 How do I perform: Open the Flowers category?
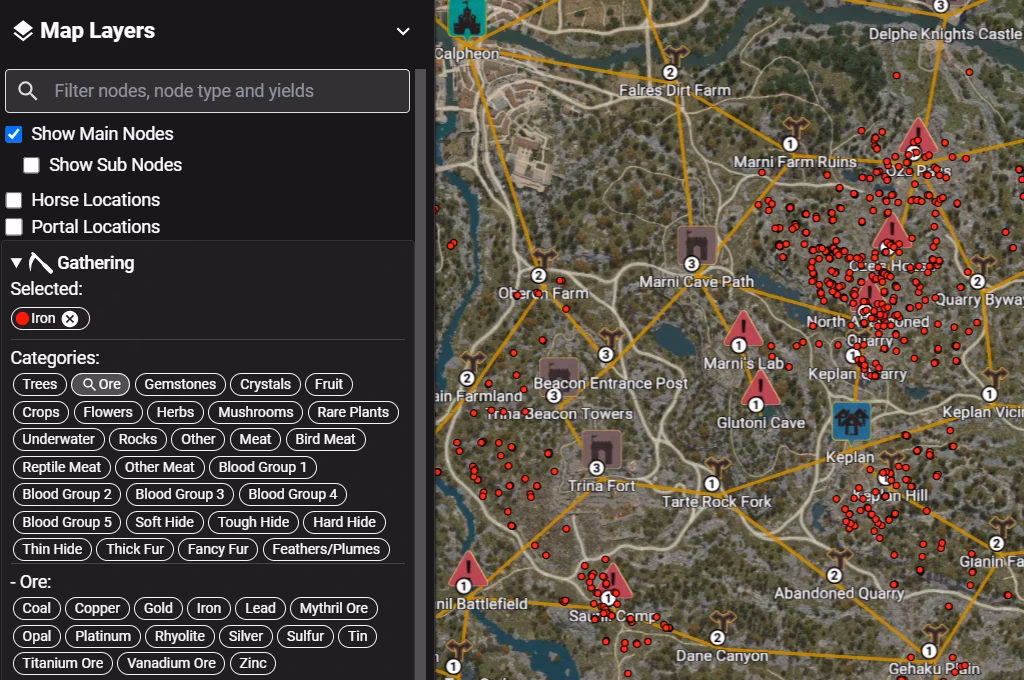point(108,412)
